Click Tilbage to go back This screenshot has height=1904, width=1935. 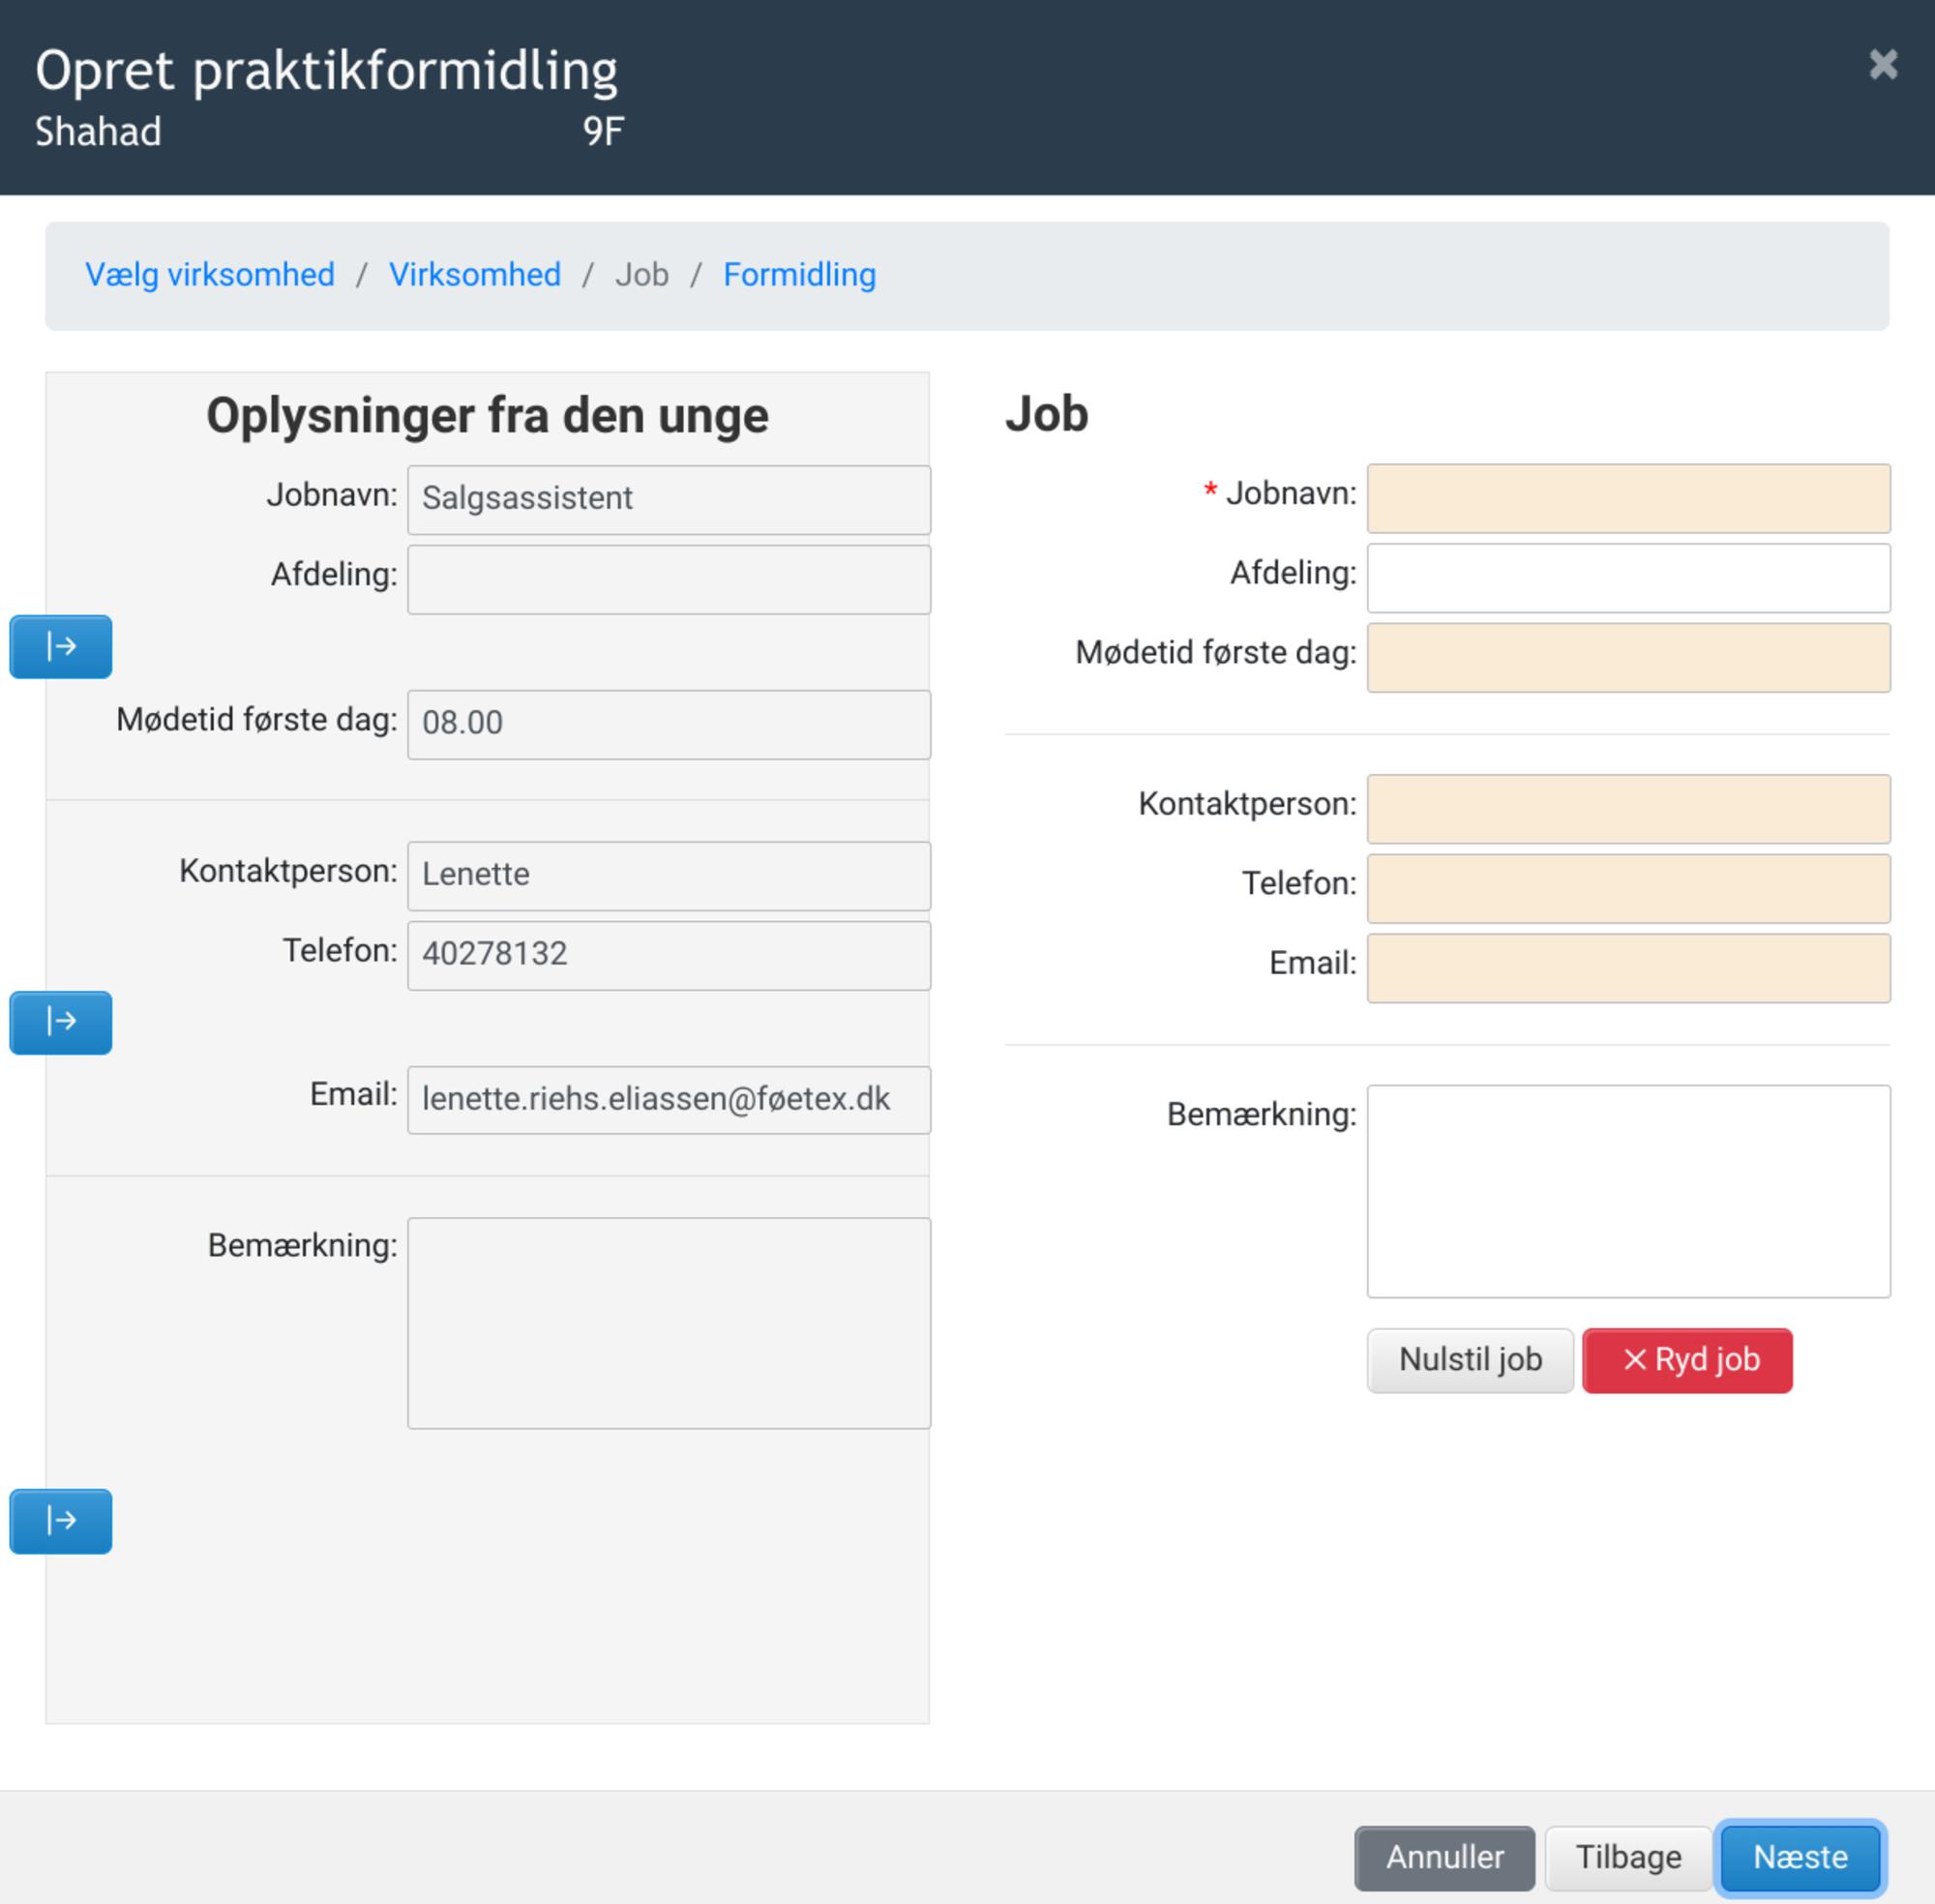coord(1627,1857)
